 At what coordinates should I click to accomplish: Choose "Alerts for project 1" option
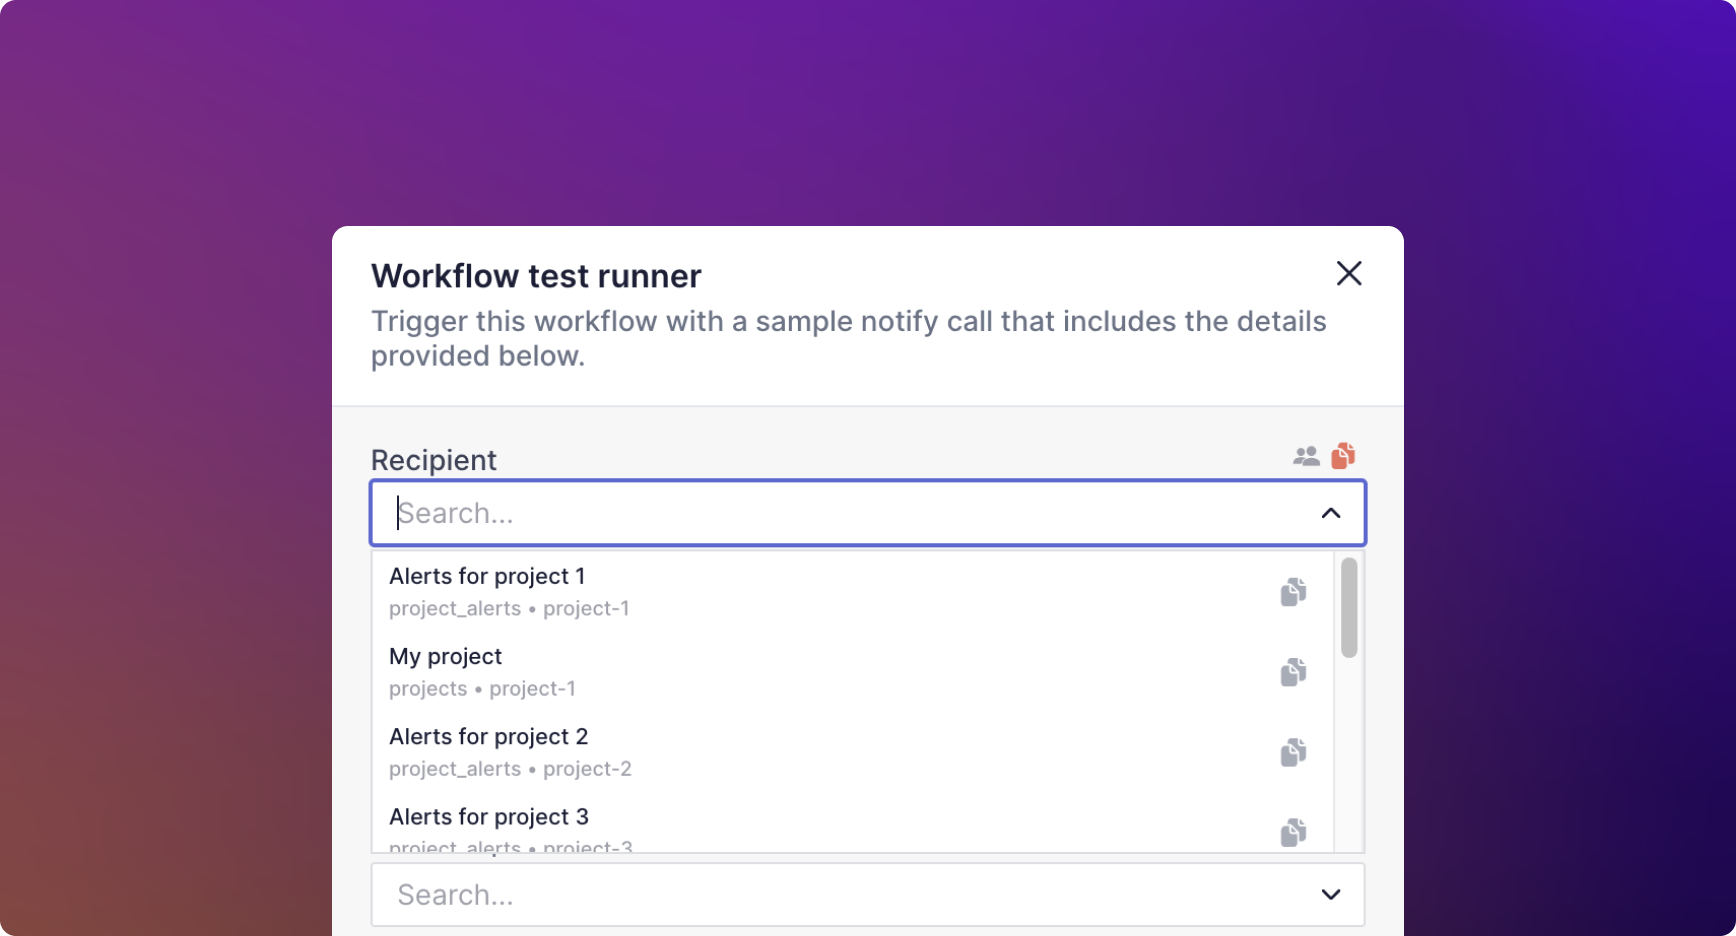click(487, 577)
